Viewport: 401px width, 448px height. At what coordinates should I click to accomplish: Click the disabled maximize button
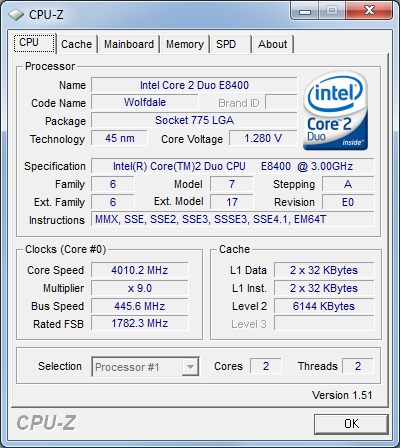coord(332,11)
